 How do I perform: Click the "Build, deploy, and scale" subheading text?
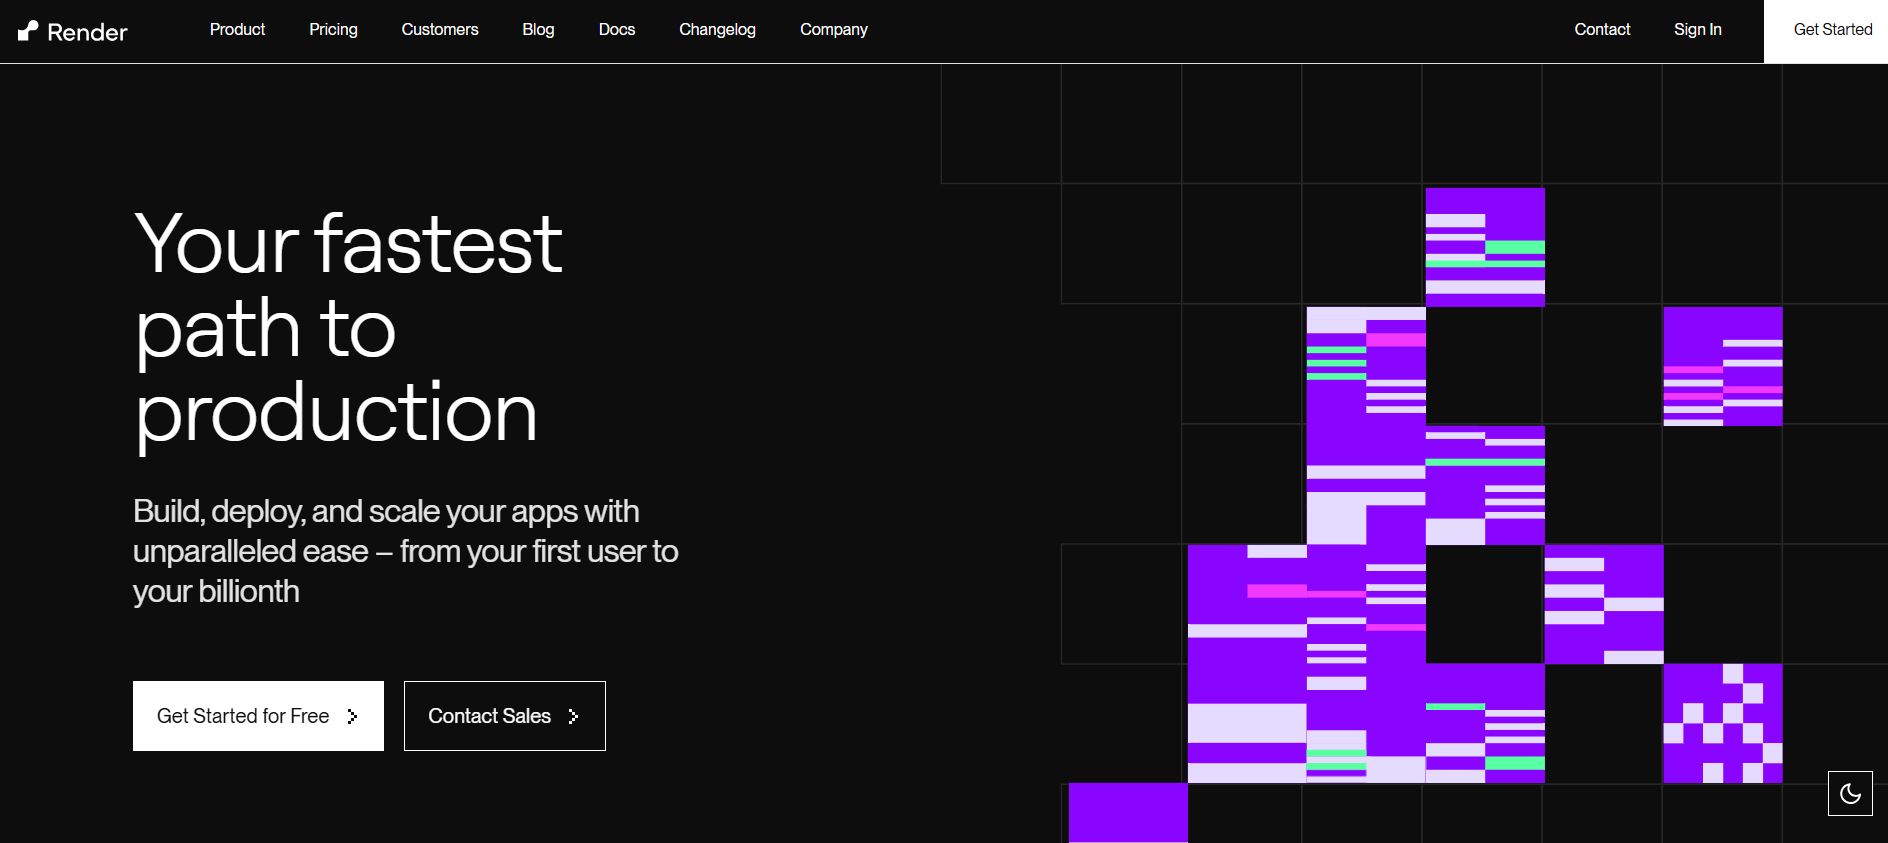(x=405, y=551)
